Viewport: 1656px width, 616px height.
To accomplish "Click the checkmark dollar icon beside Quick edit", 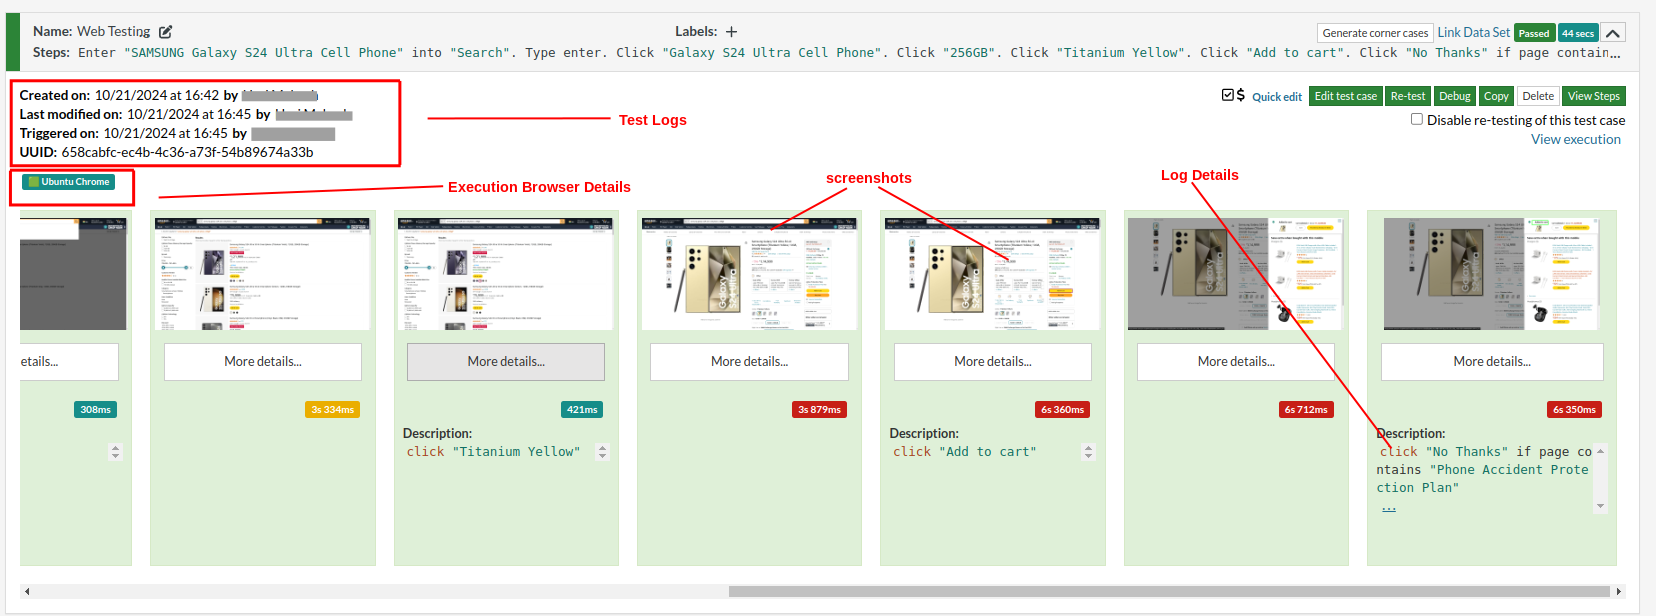I will pyautogui.click(x=1233, y=95).
